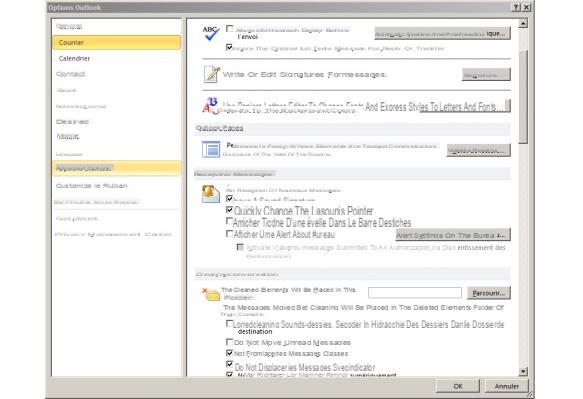Open the Letters And Fonts button
Screen dimensions: 583x399
pyautogui.click(x=465, y=106)
